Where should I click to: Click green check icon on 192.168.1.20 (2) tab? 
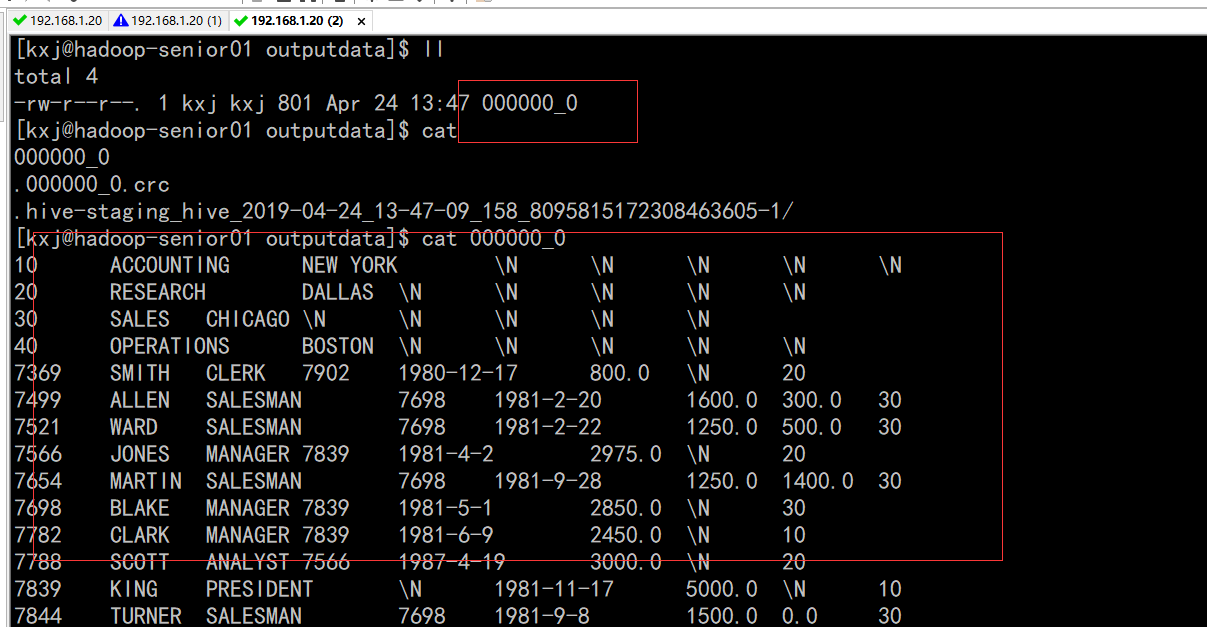point(241,20)
